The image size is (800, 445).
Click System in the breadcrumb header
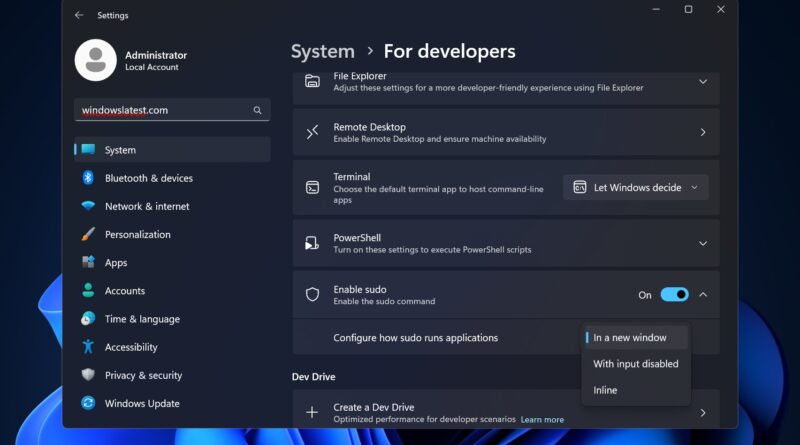[x=322, y=51]
